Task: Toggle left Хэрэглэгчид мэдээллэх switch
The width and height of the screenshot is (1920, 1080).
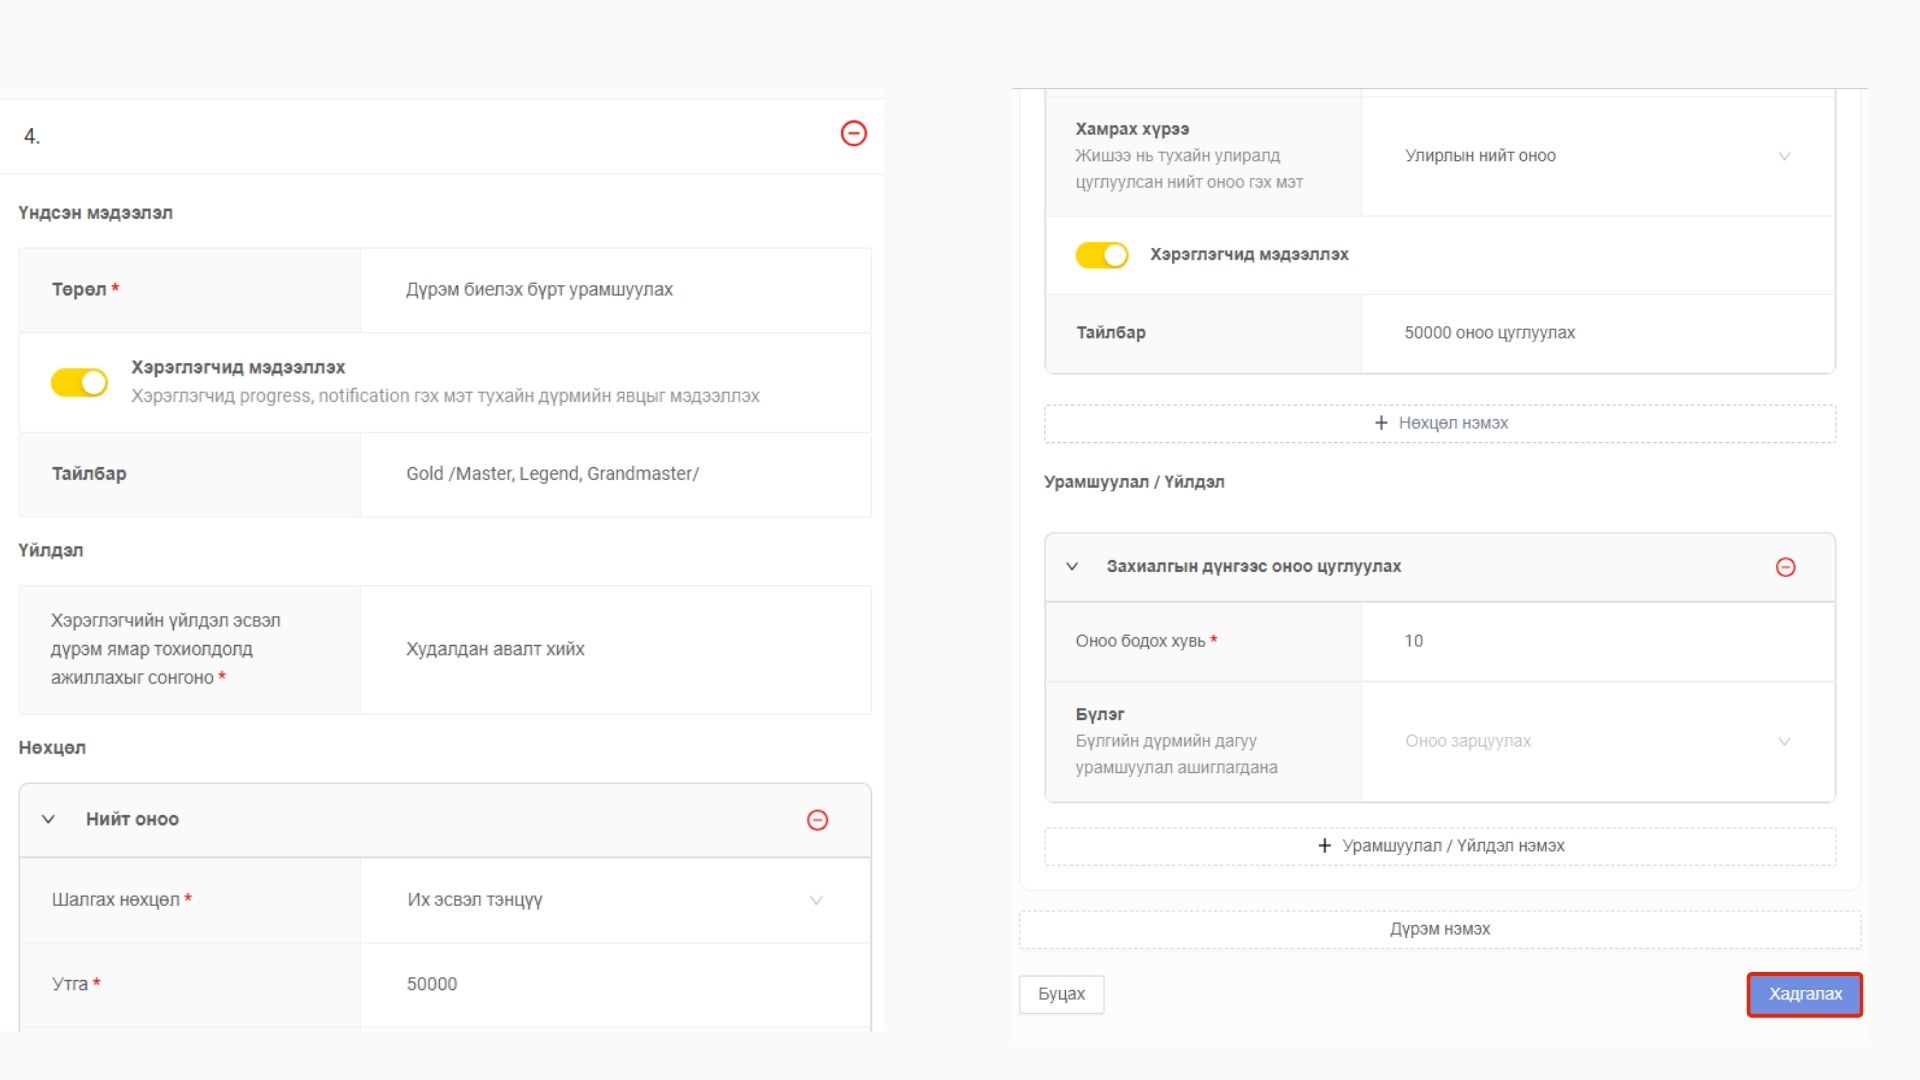Action: [80, 382]
